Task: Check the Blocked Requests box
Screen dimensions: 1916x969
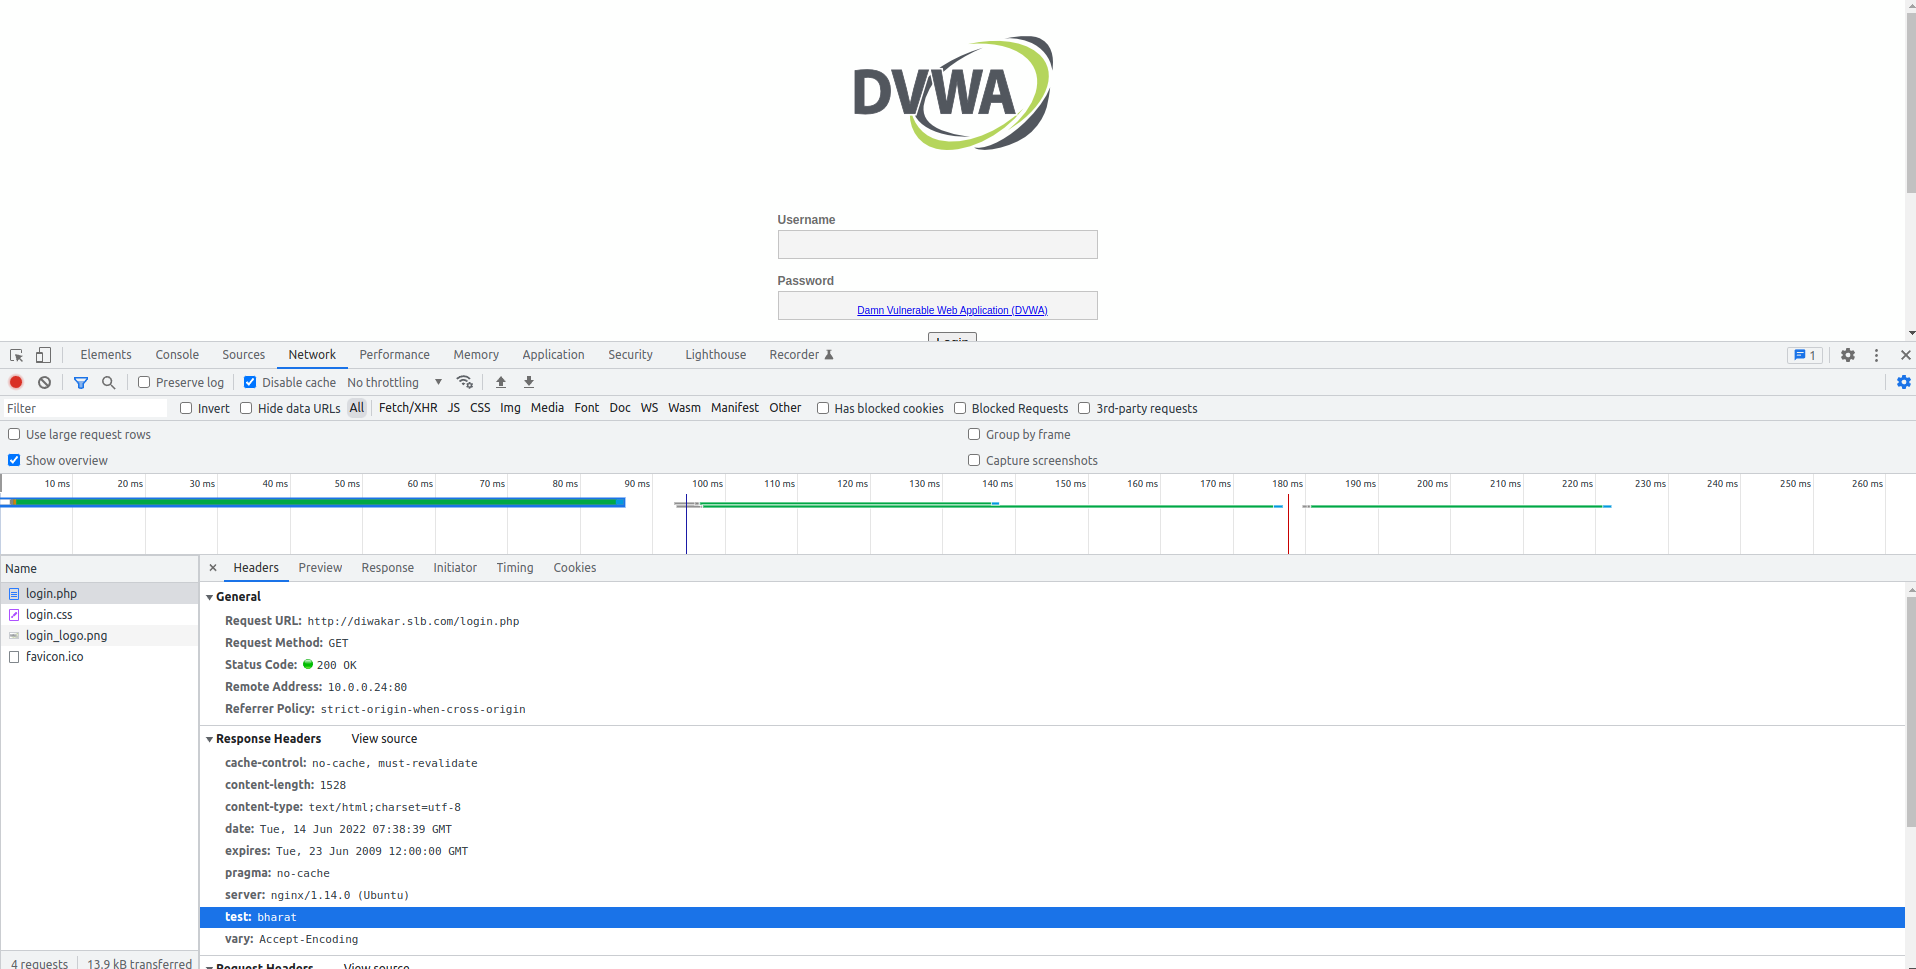Action: click(x=960, y=408)
